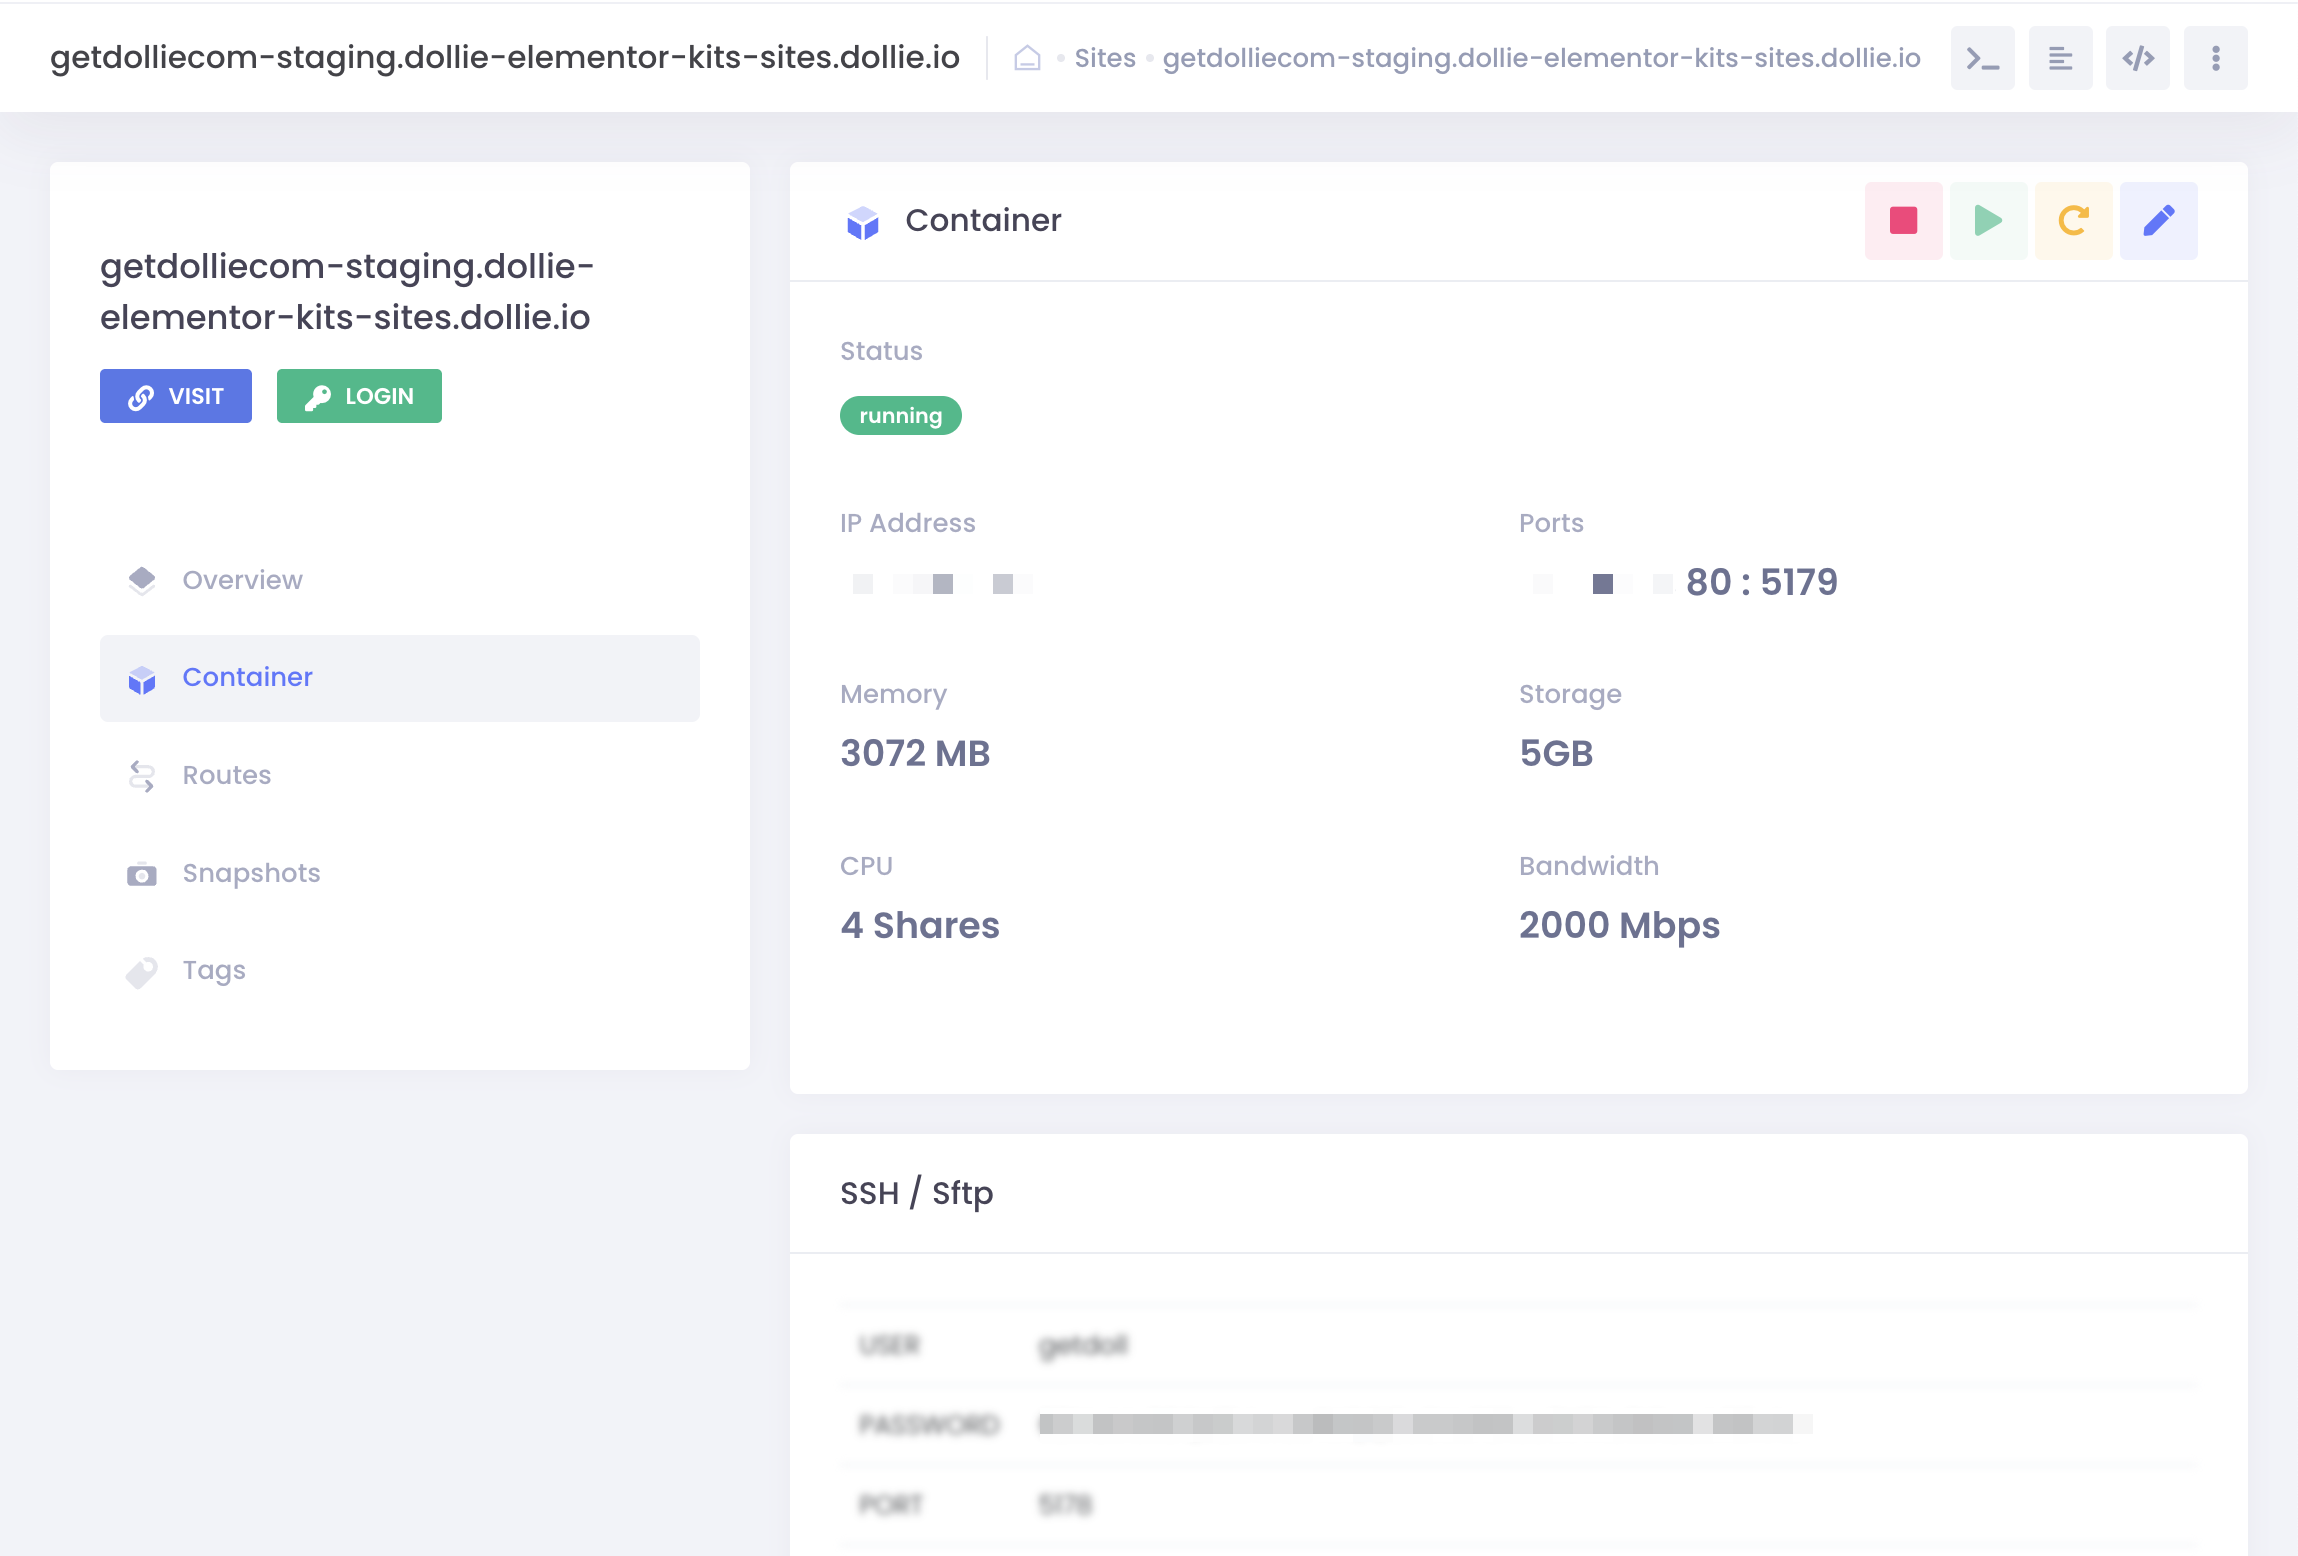Image resolution: width=2298 pixels, height=1556 pixels.
Task: Click the LOGIN button
Action: click(358, 396)
